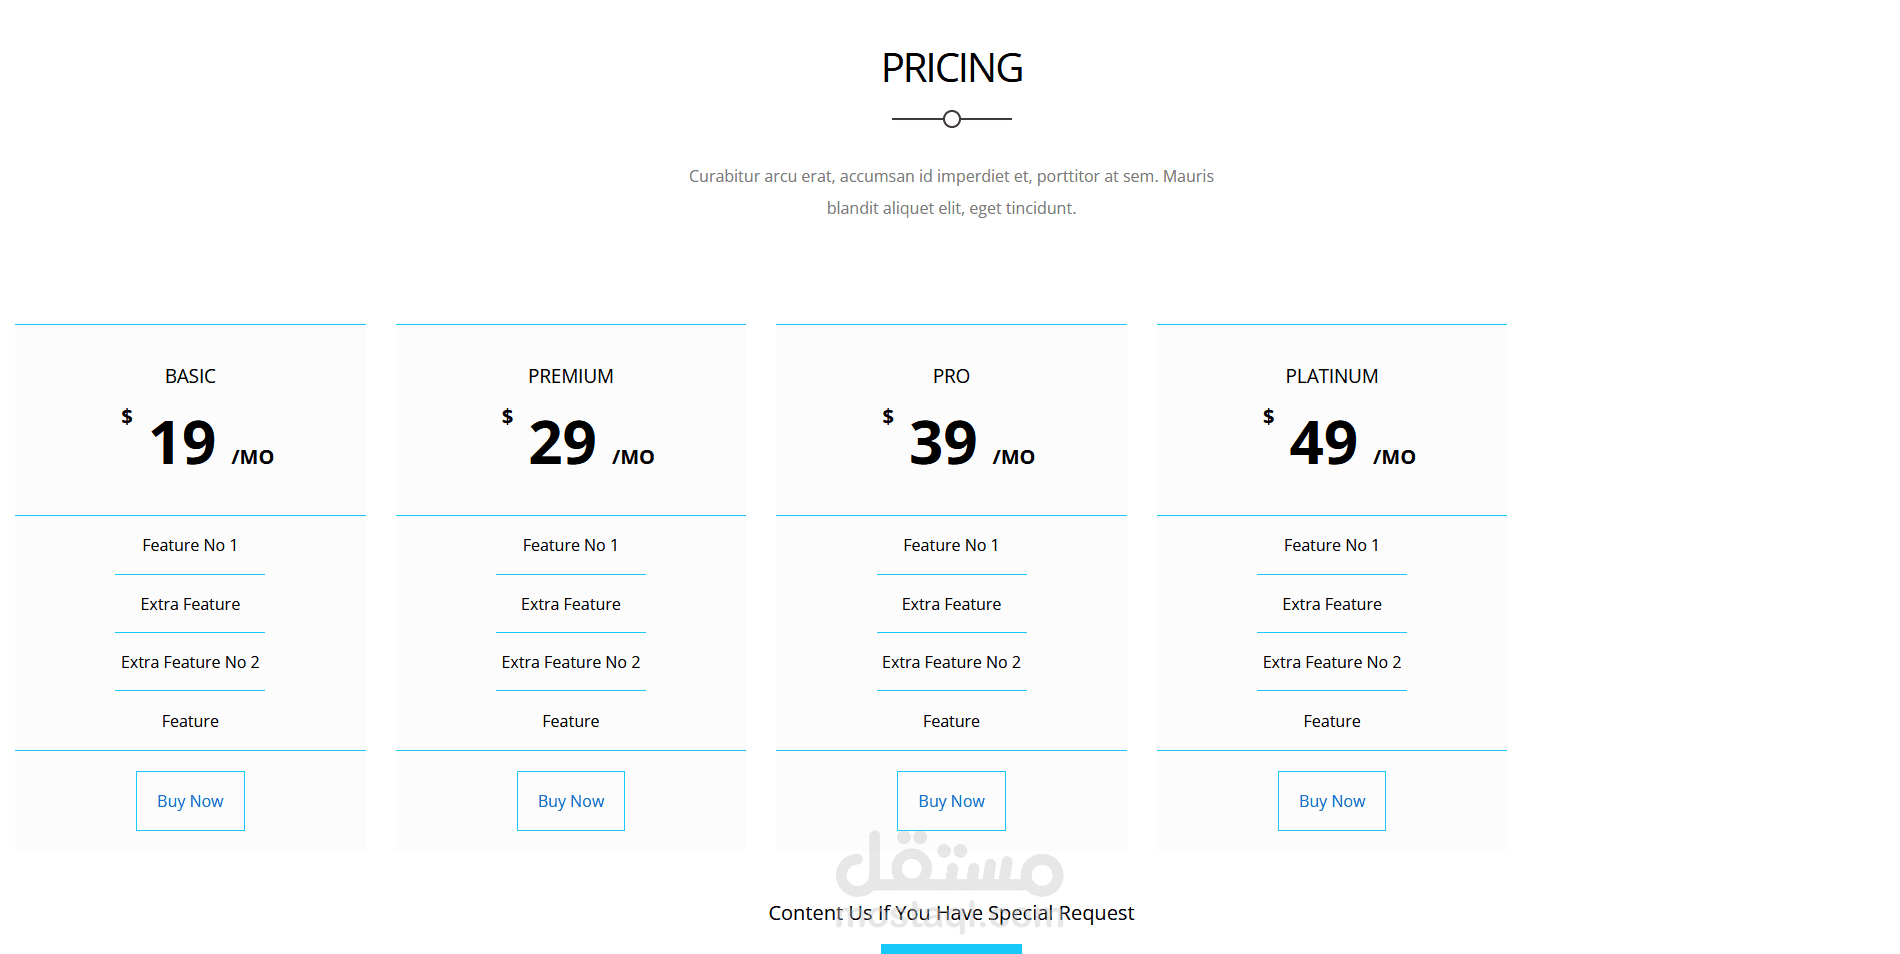Click the blue bar below special request text

click(951, 949)
